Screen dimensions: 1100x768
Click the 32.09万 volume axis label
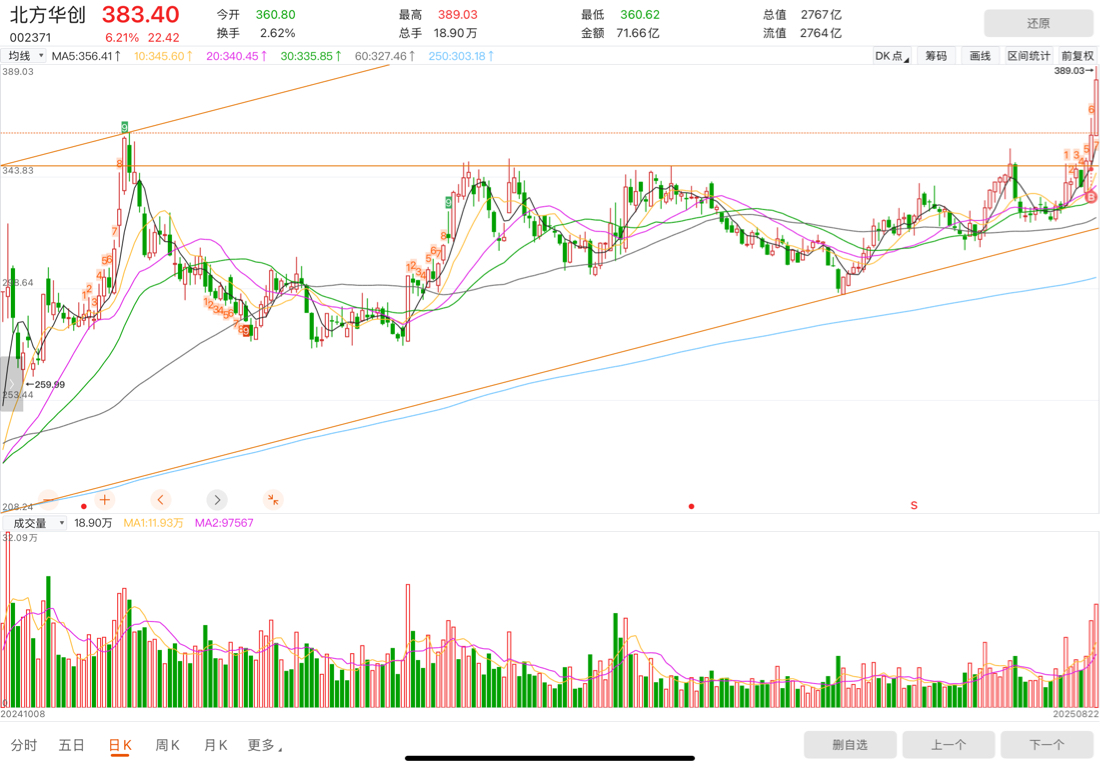point(20,538)
